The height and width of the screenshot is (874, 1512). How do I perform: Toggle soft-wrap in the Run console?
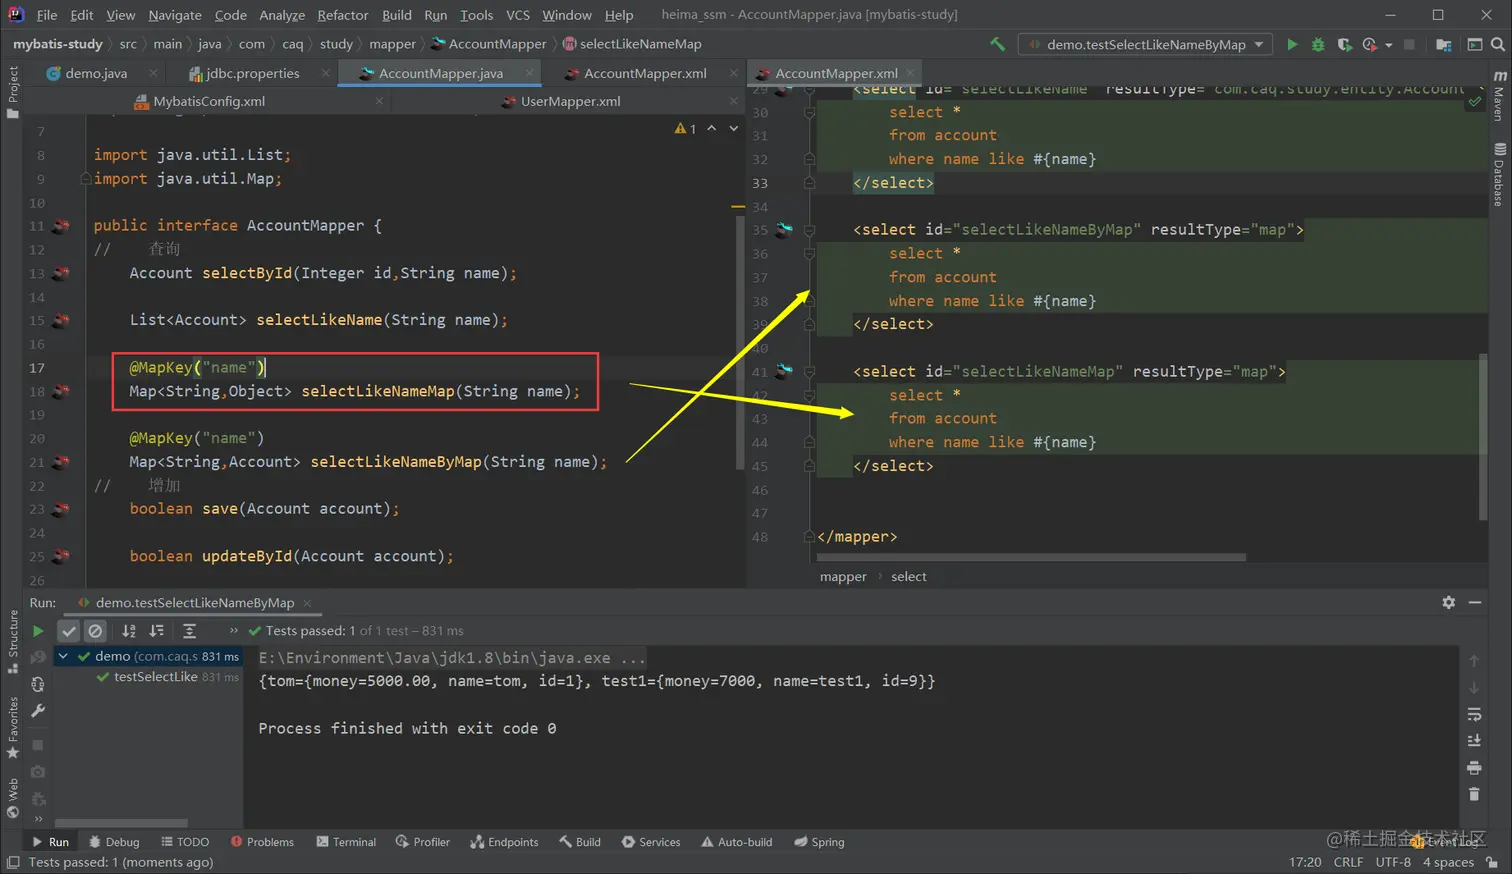(1474, 714)
